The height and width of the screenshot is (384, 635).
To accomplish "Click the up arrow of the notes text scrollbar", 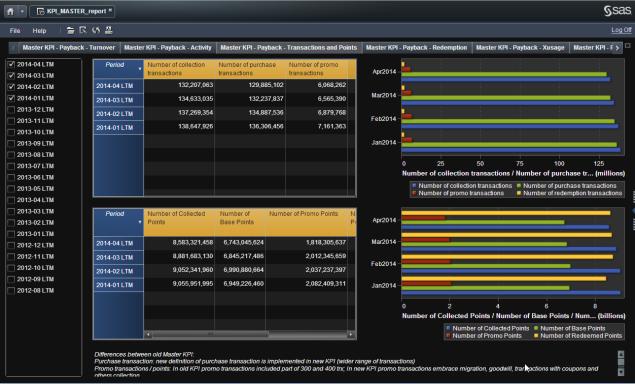I will (x=621, y=355).
